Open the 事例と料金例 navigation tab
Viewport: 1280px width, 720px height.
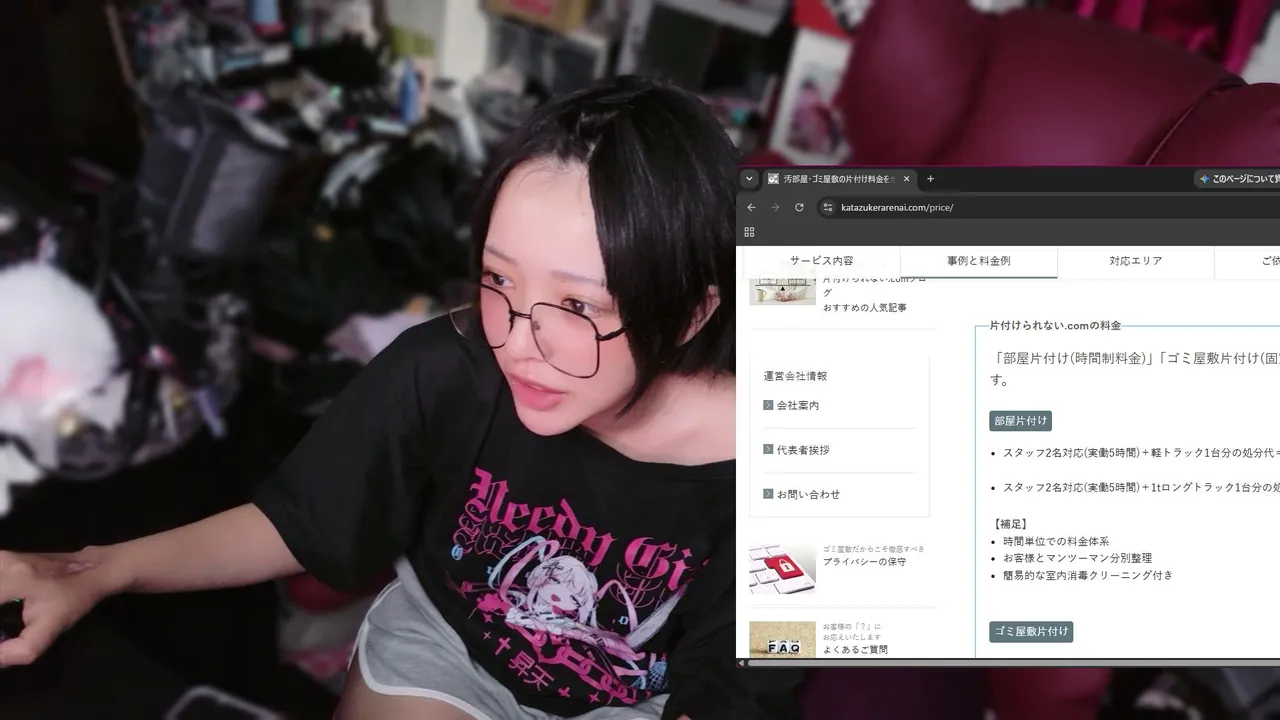(979, 261)
